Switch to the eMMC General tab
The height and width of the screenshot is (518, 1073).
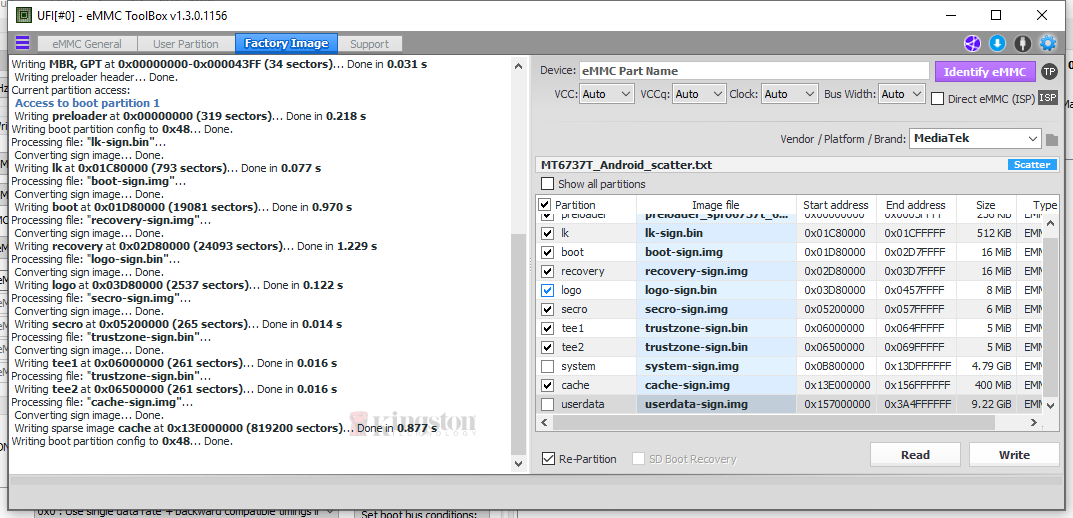tap(88, 44)
